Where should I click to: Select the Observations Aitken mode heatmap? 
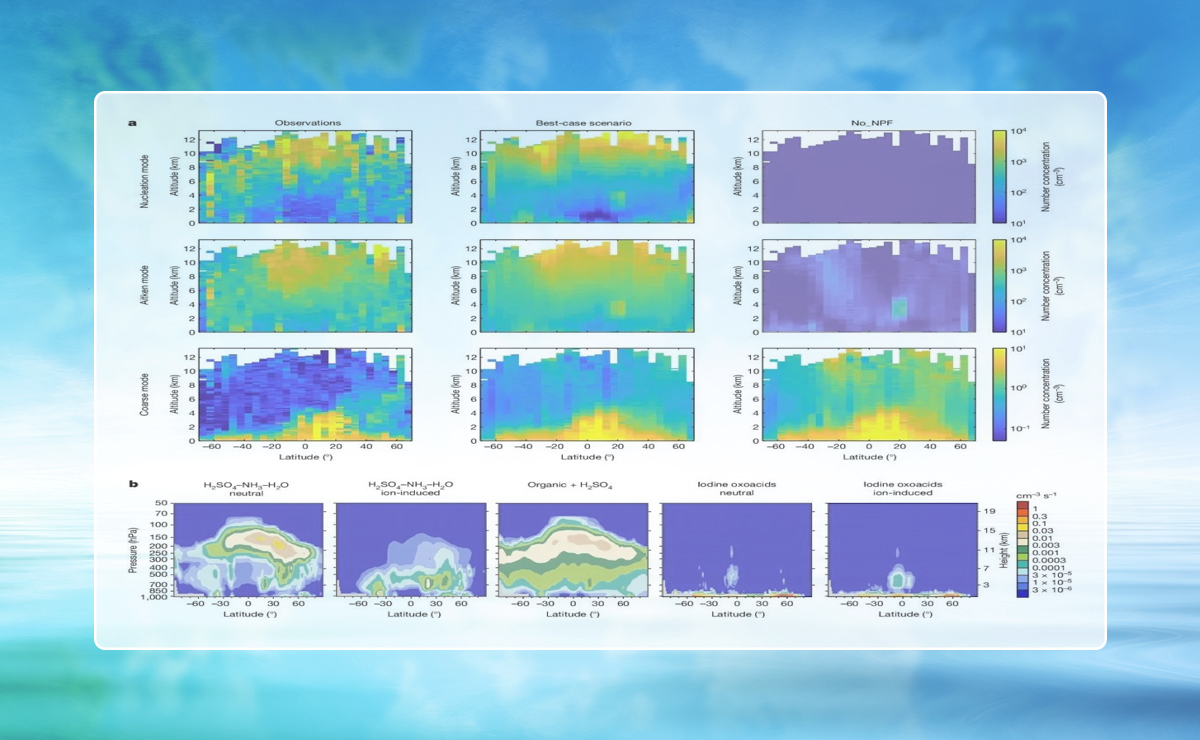point(305,285)
